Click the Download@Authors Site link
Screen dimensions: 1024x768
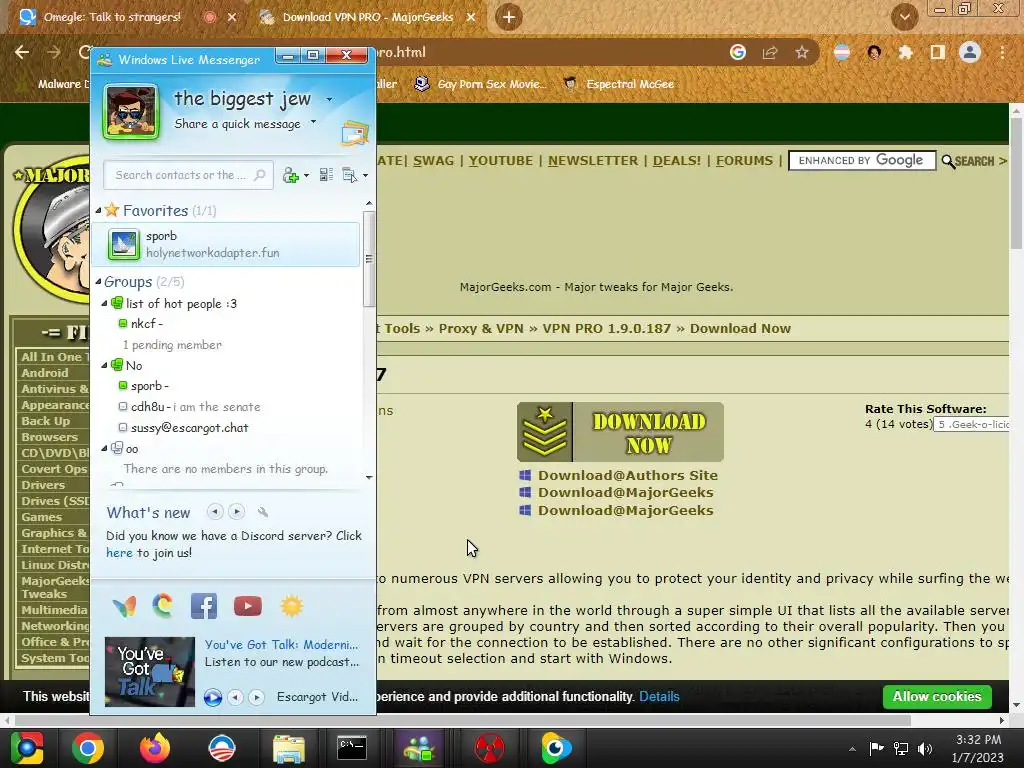tap(628, 475)
